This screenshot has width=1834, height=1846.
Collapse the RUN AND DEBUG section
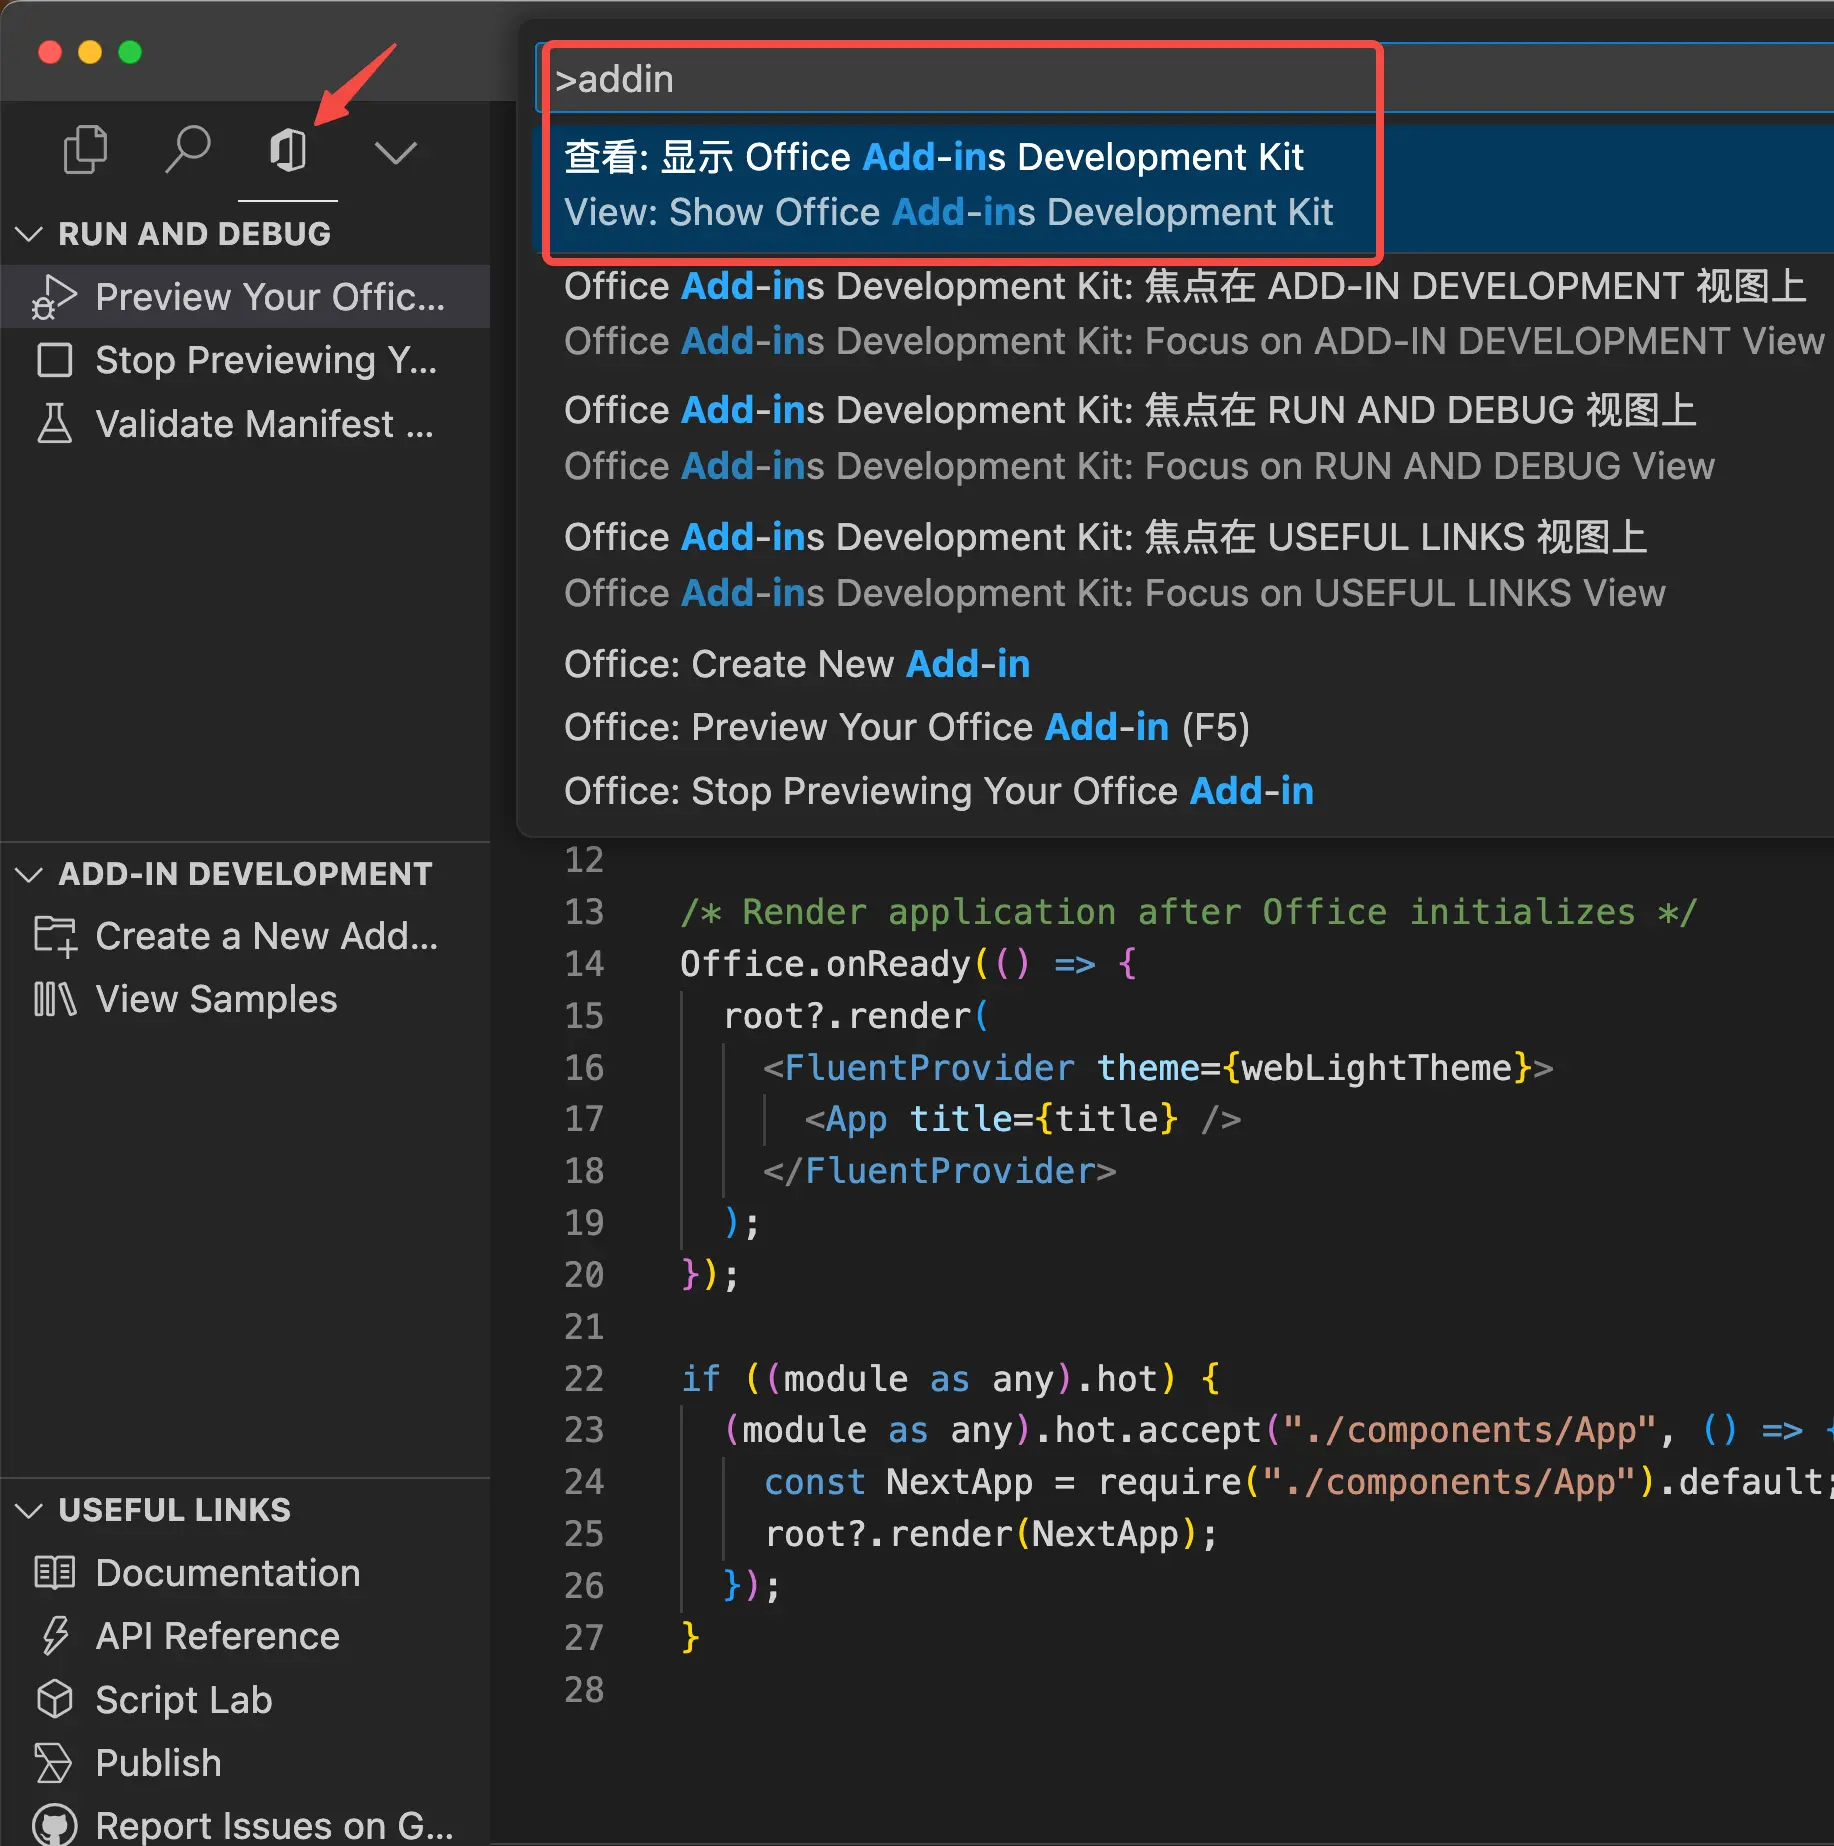[x=30, y=234]
